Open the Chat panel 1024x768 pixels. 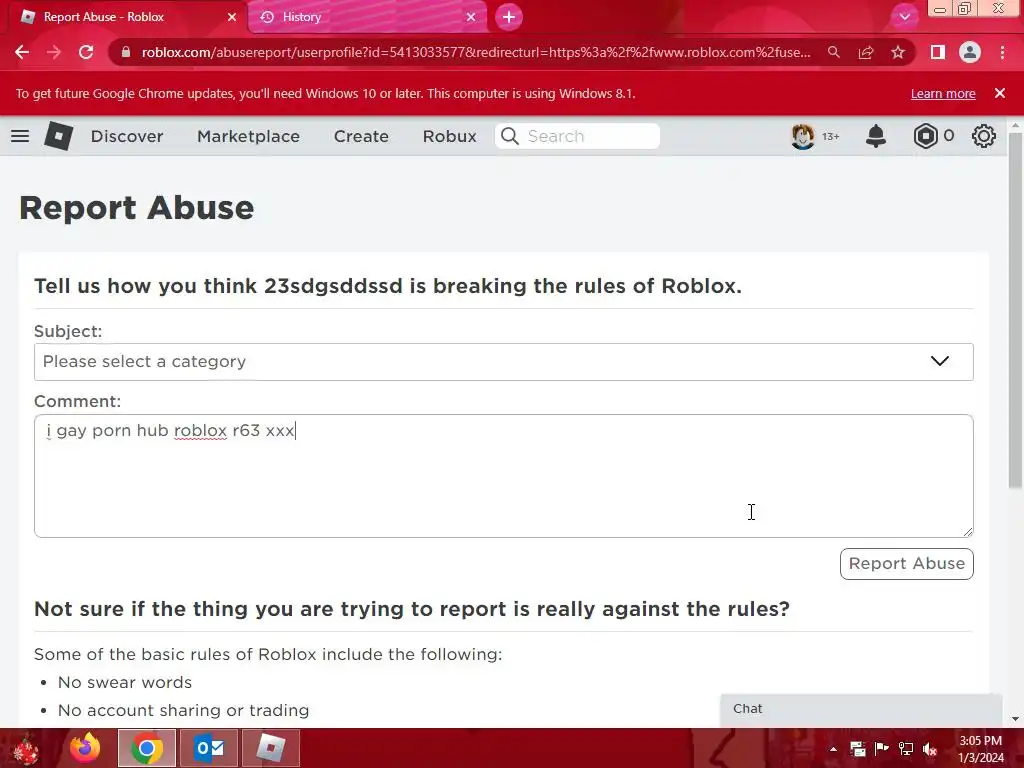tap(861, 709)
